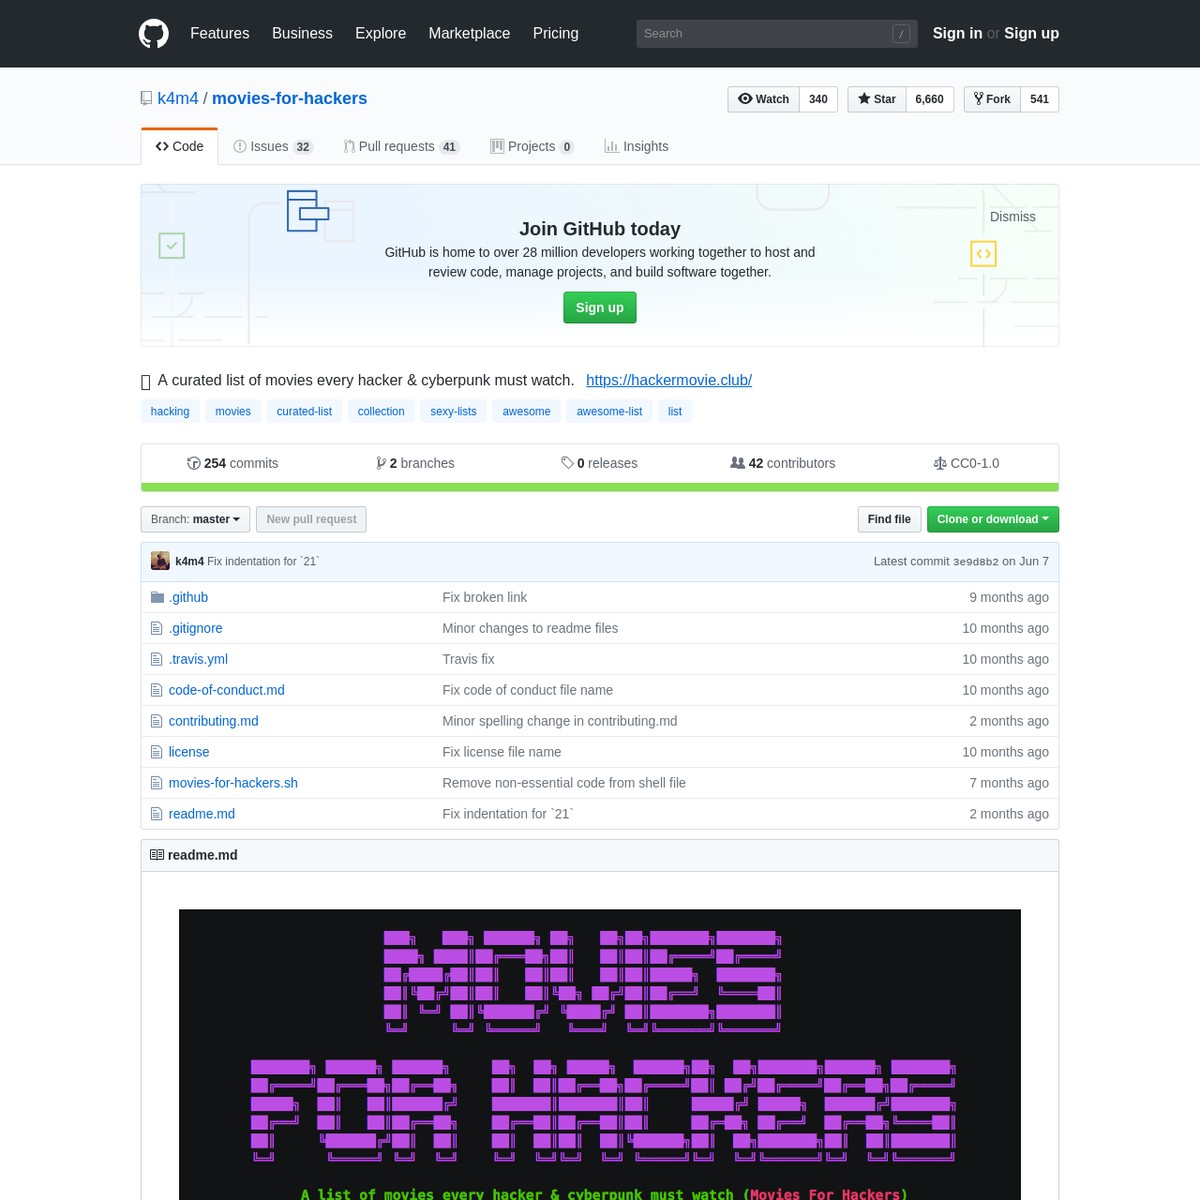The width and height of the screenshot is (1200, 1200).
Task: Click the GitHub octocat logo
Action: point(153,33)
